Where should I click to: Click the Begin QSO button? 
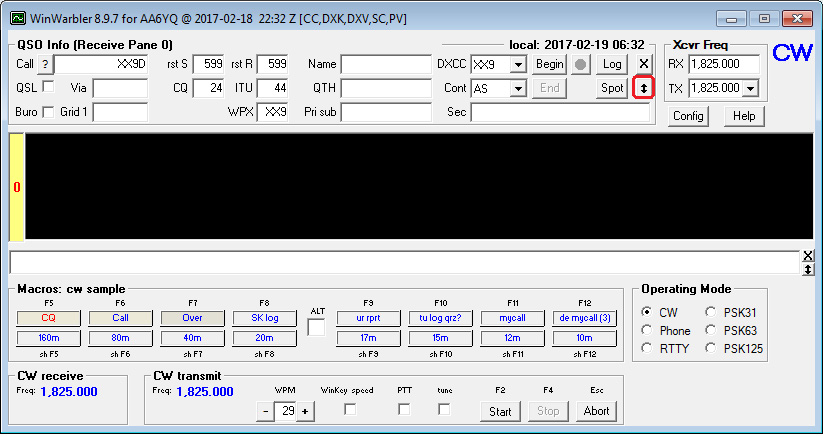(550, 65)
